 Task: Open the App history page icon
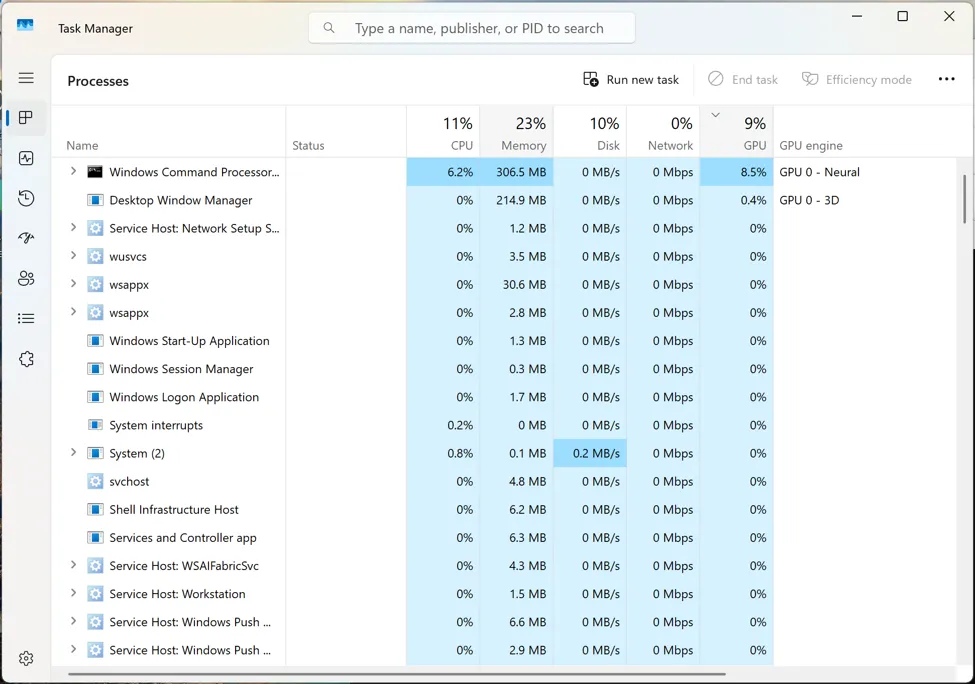(26, 198)
